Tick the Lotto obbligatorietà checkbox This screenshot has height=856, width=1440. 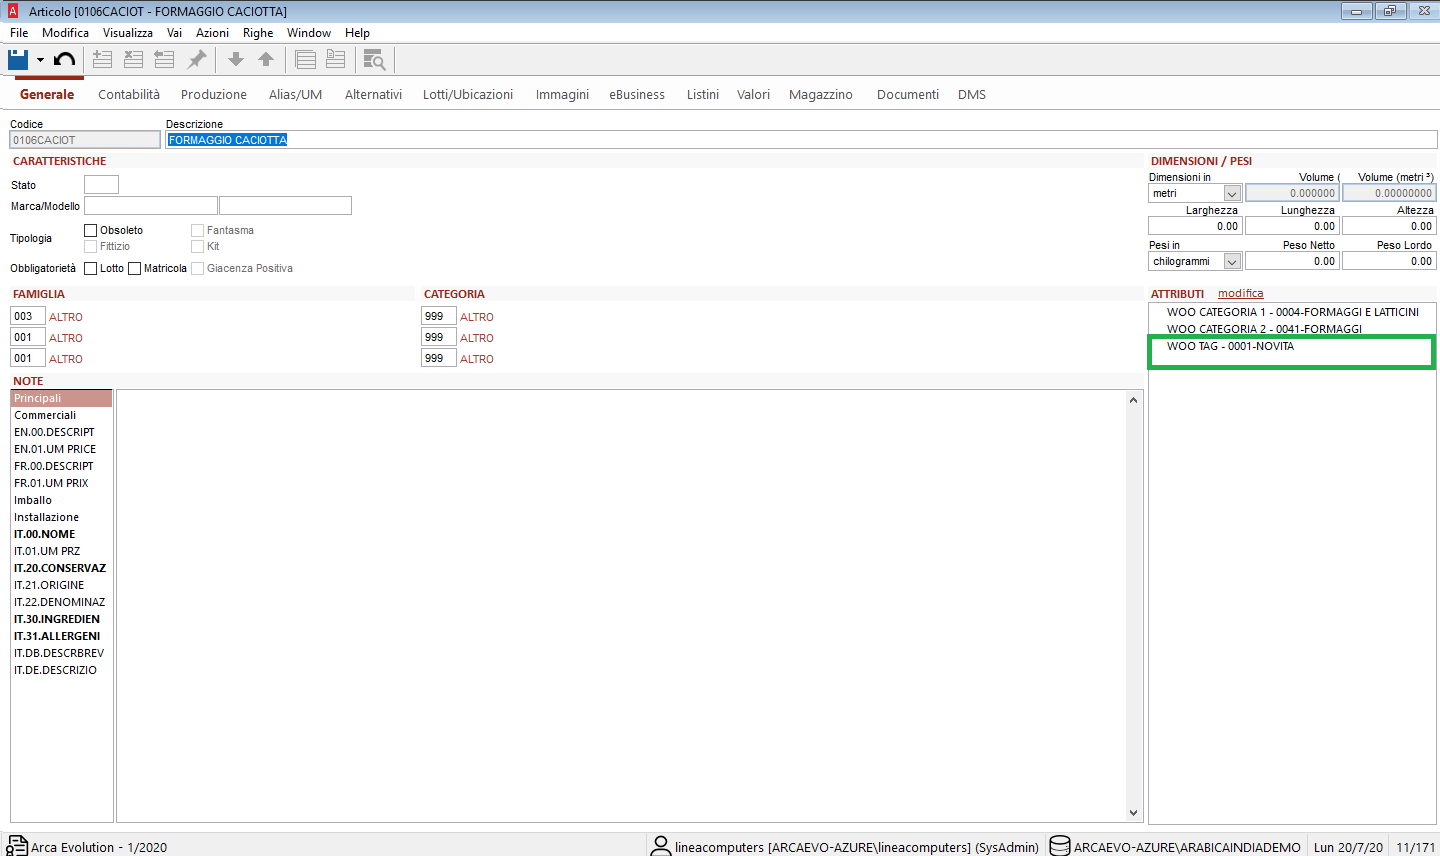tap(91, 269)
